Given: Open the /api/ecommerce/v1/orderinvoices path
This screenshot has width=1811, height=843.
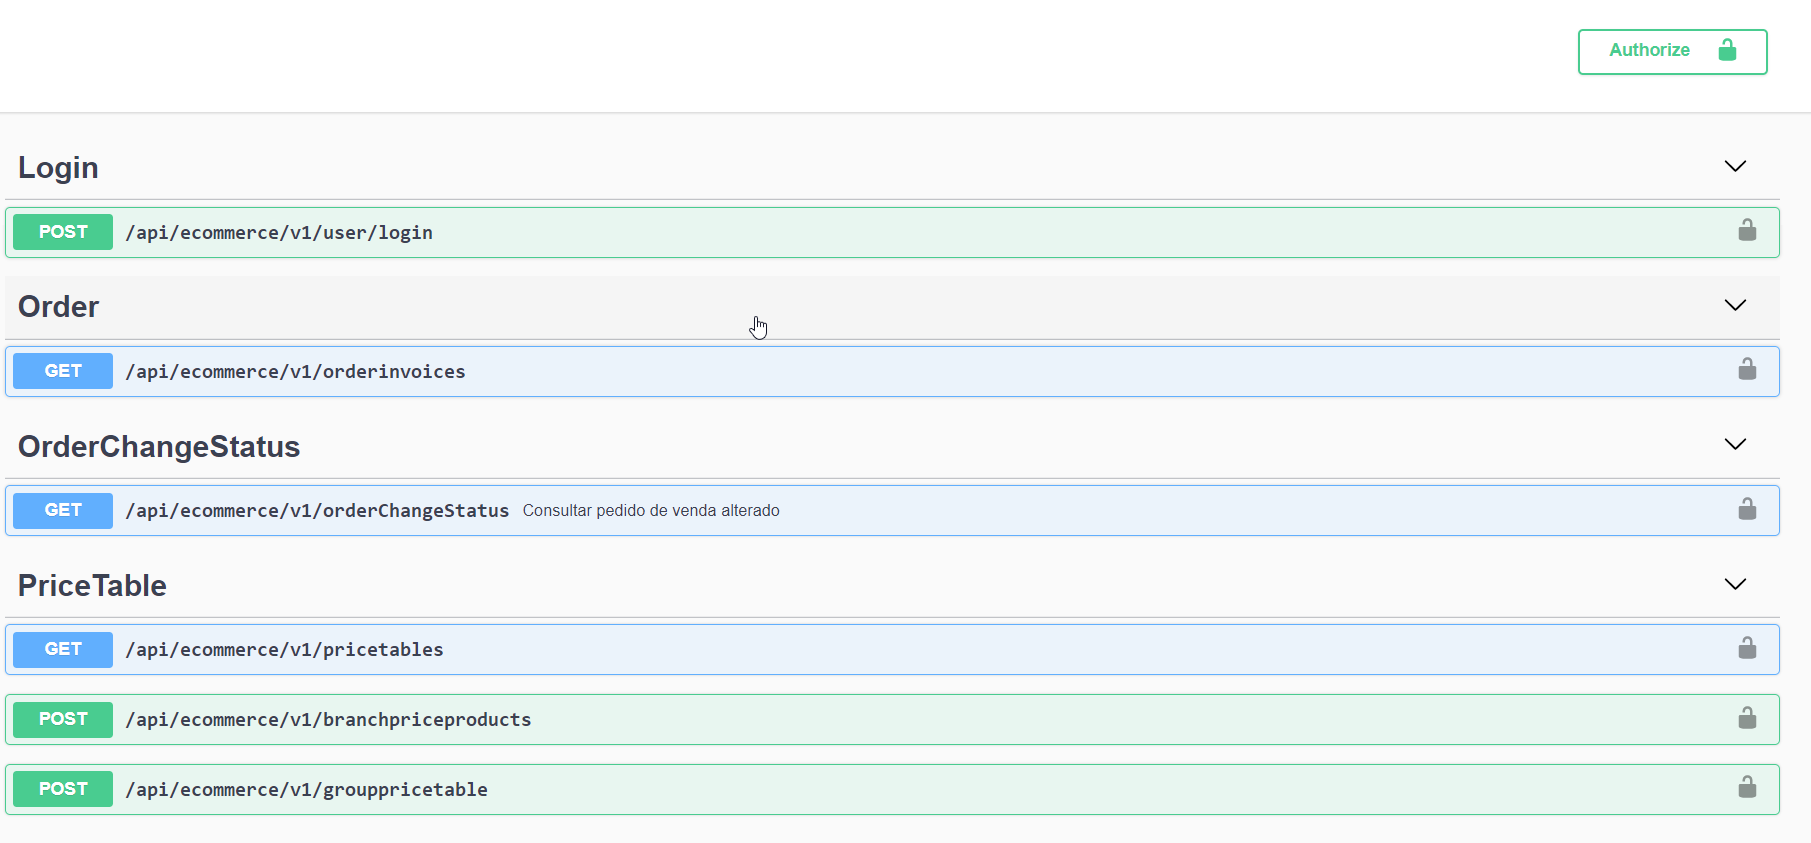Looking at the screenshot, I should (x=295, y=372).
